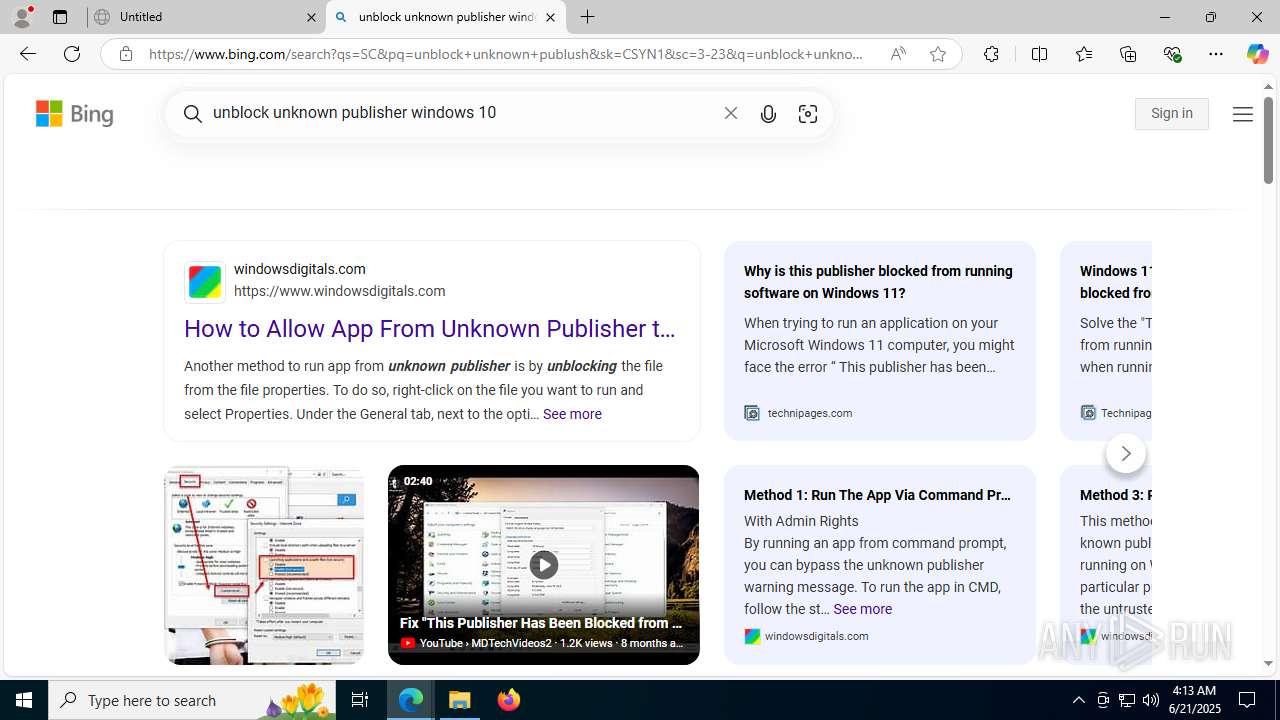This screenshot has height=720, width=1280.
Task: Open volume control in system tray
Action: coord(1151,700)
